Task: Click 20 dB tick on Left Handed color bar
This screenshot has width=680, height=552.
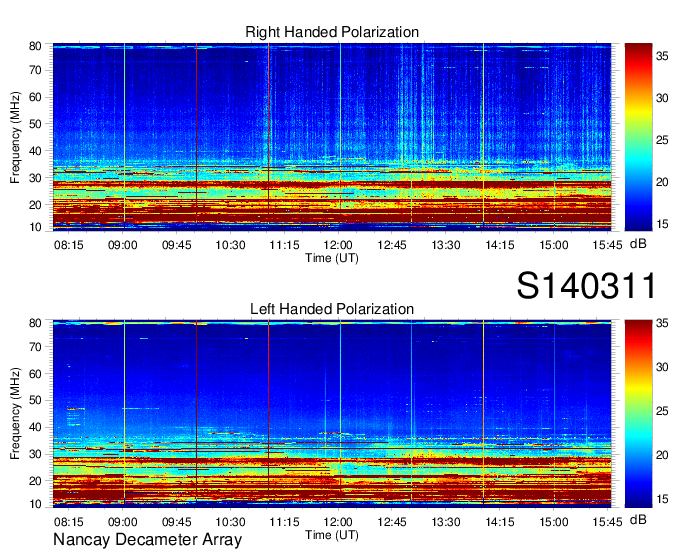Action: point(662,455)
